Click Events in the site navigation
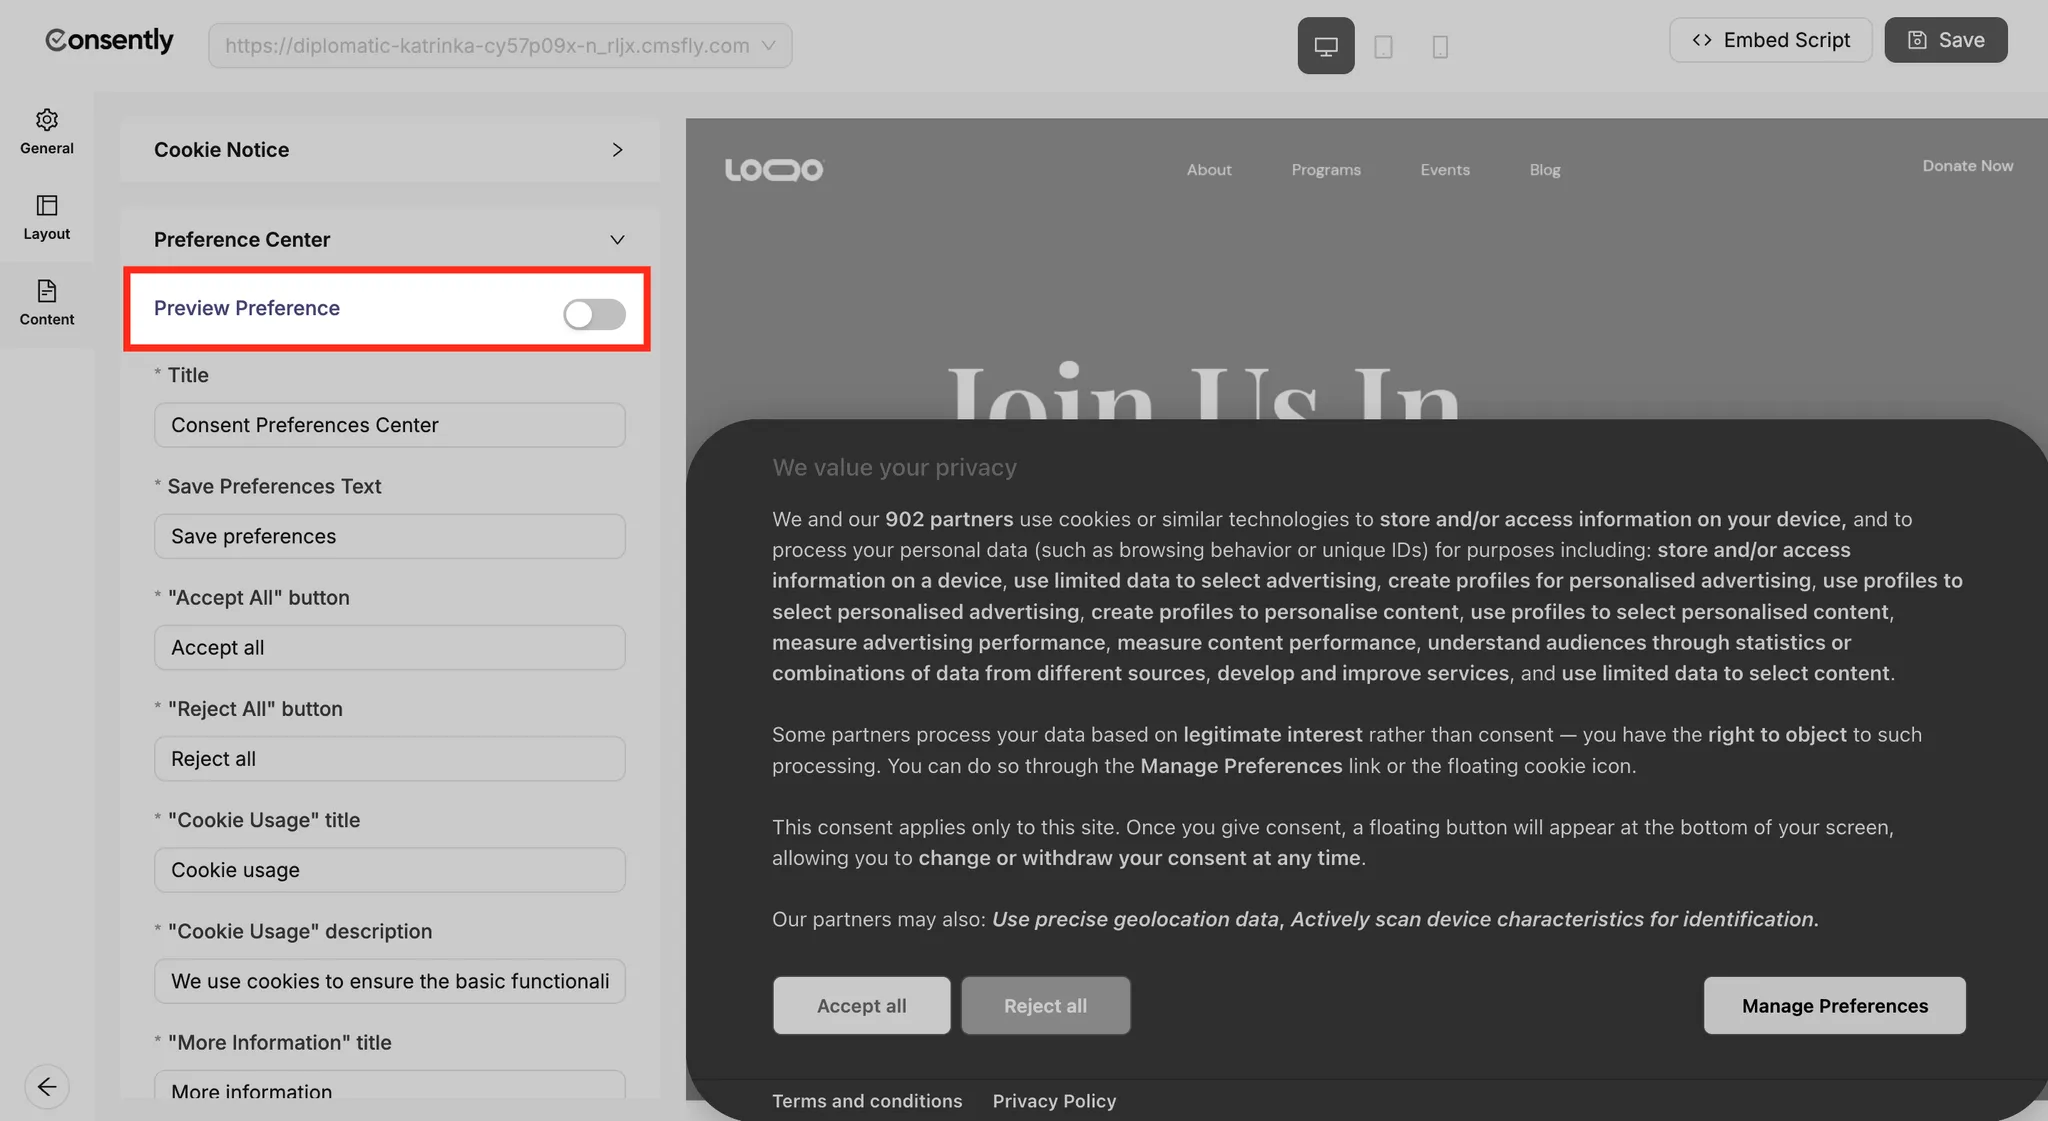Screen dimensions: 2048x1121 [x=1445, y=170]
